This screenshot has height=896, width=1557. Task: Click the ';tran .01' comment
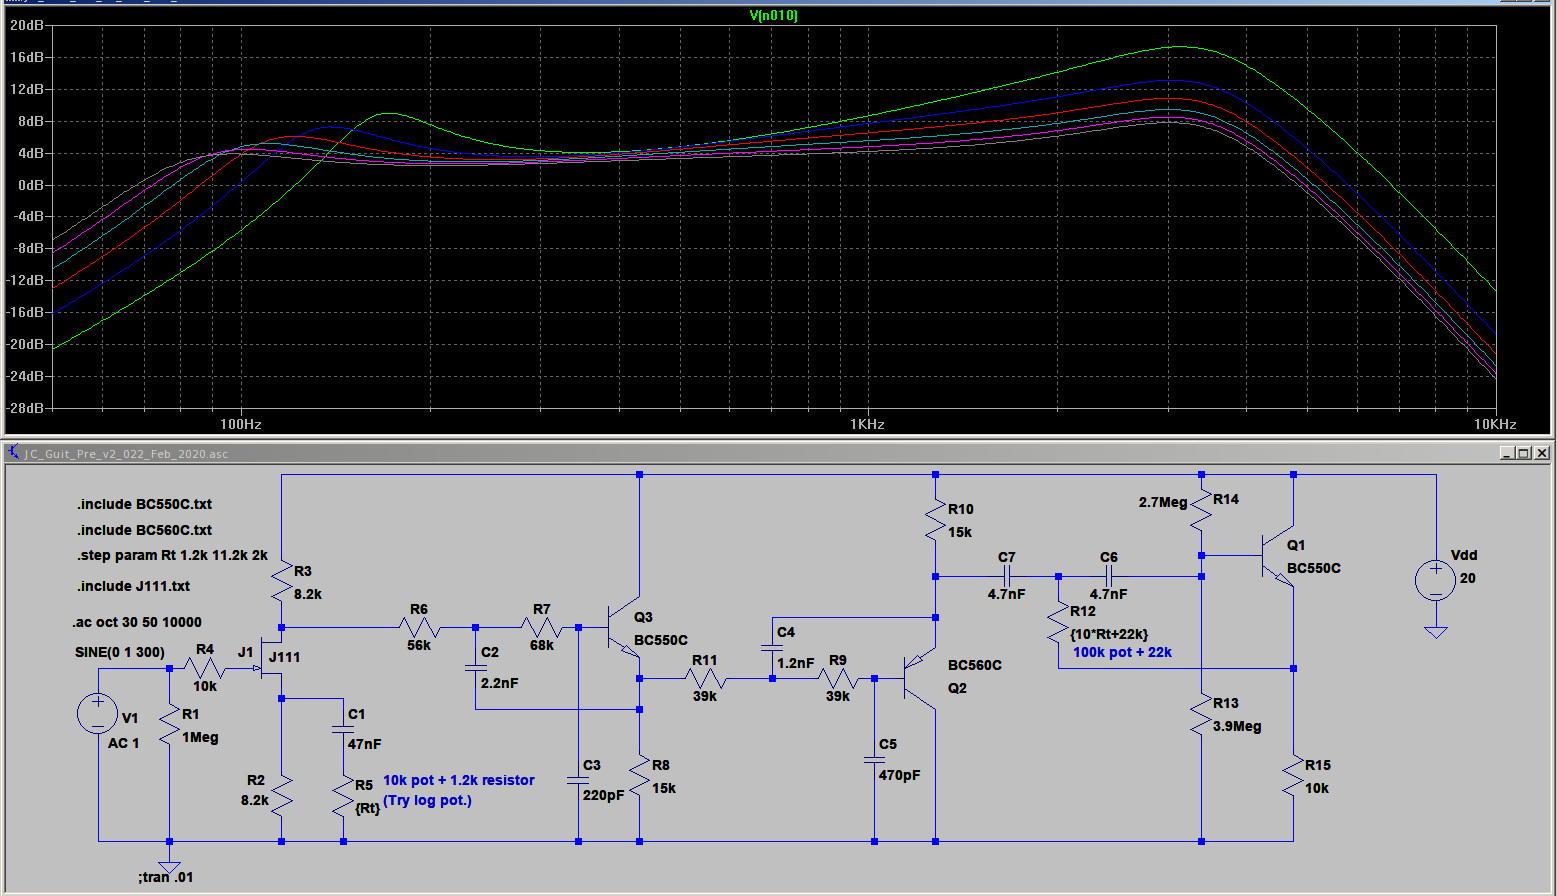tap(166, 877)
